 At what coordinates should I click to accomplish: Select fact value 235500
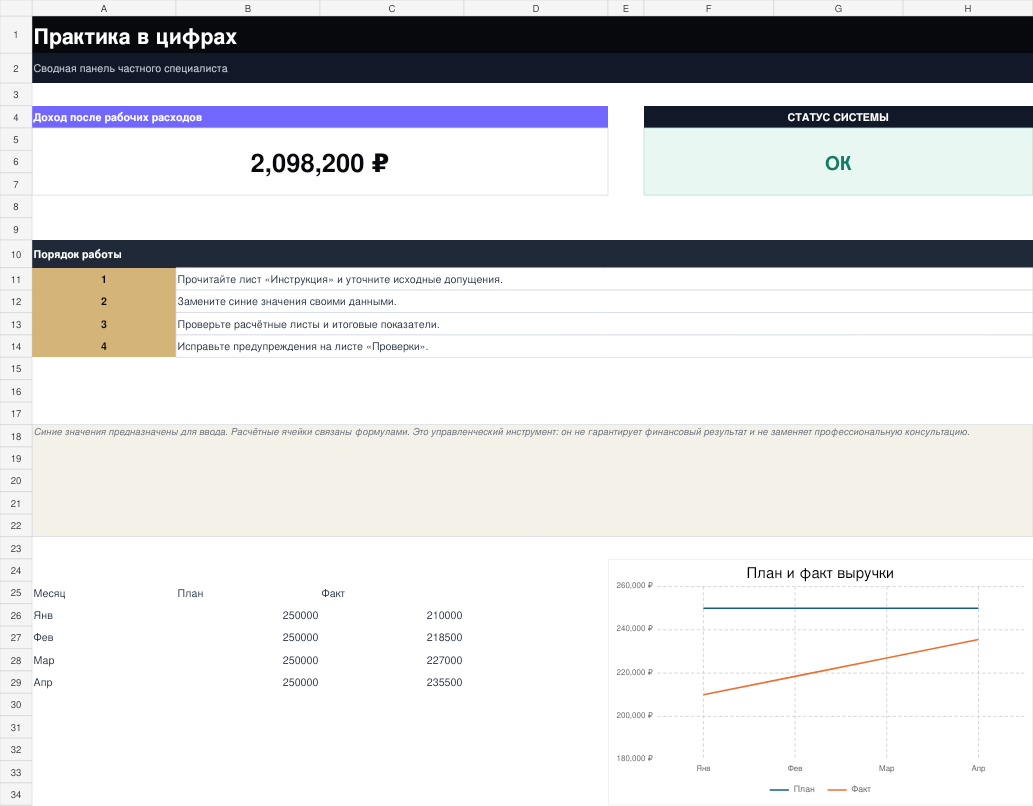[x=391, y=683]
